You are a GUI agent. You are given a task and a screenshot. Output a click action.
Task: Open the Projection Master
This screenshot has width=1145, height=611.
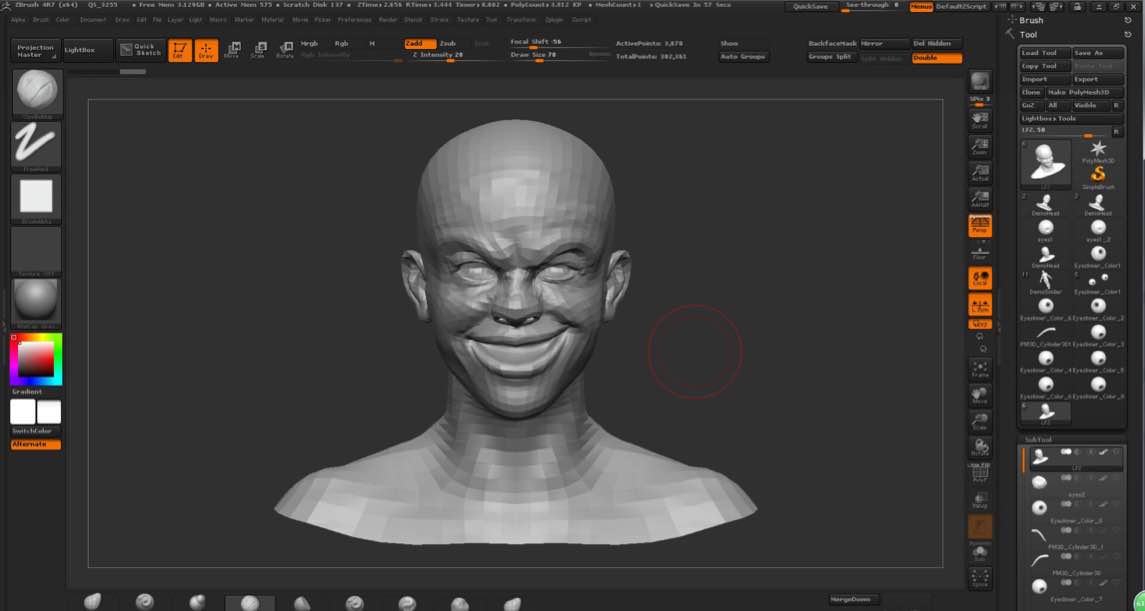(36, 50)
